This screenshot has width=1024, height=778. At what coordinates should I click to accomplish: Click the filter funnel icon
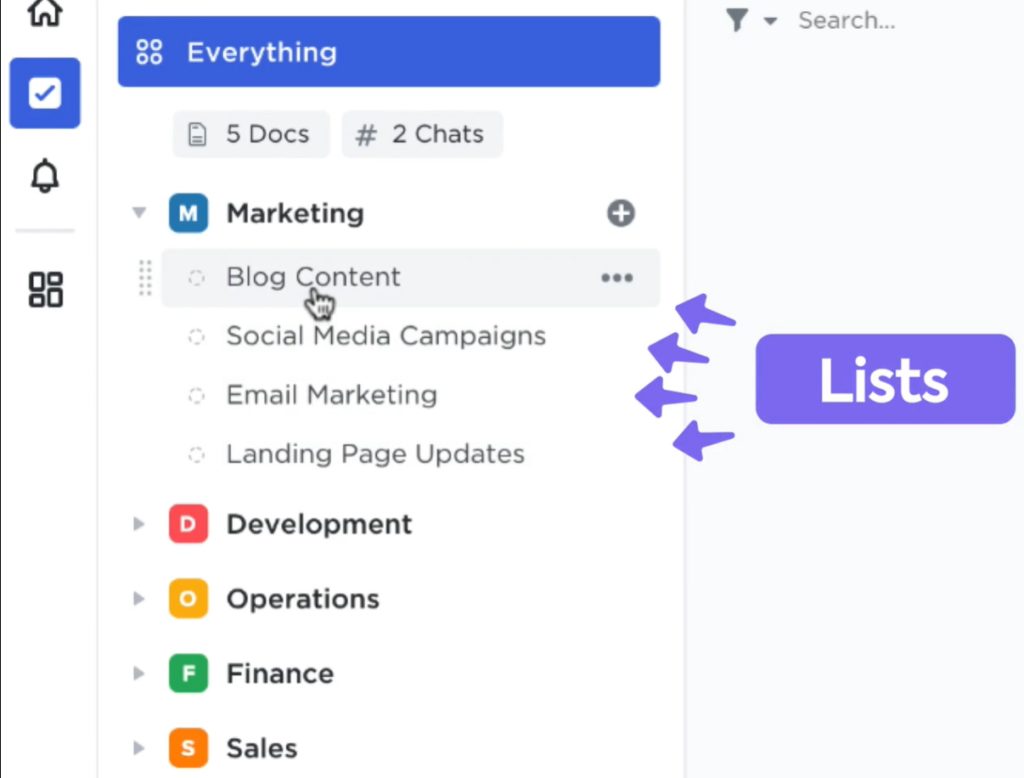737,20
